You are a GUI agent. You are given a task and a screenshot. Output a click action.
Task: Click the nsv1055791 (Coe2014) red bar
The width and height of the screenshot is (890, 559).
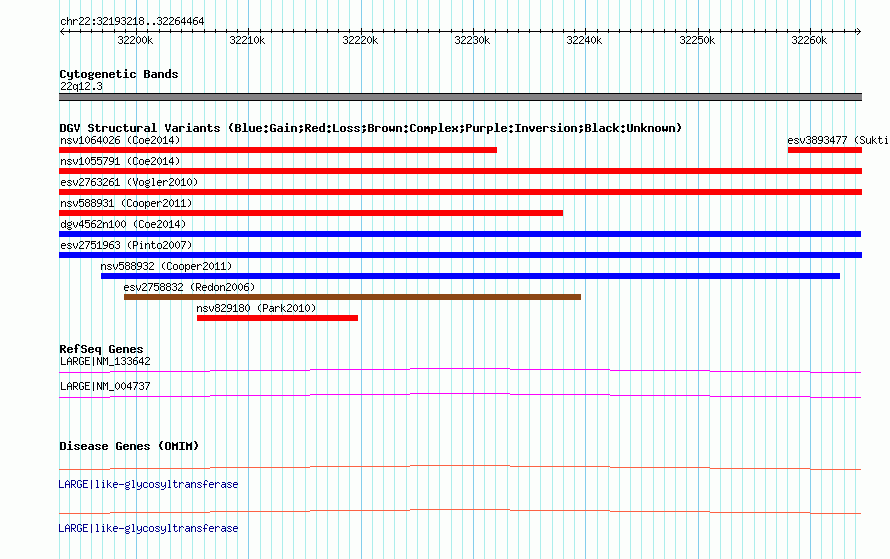460,171
